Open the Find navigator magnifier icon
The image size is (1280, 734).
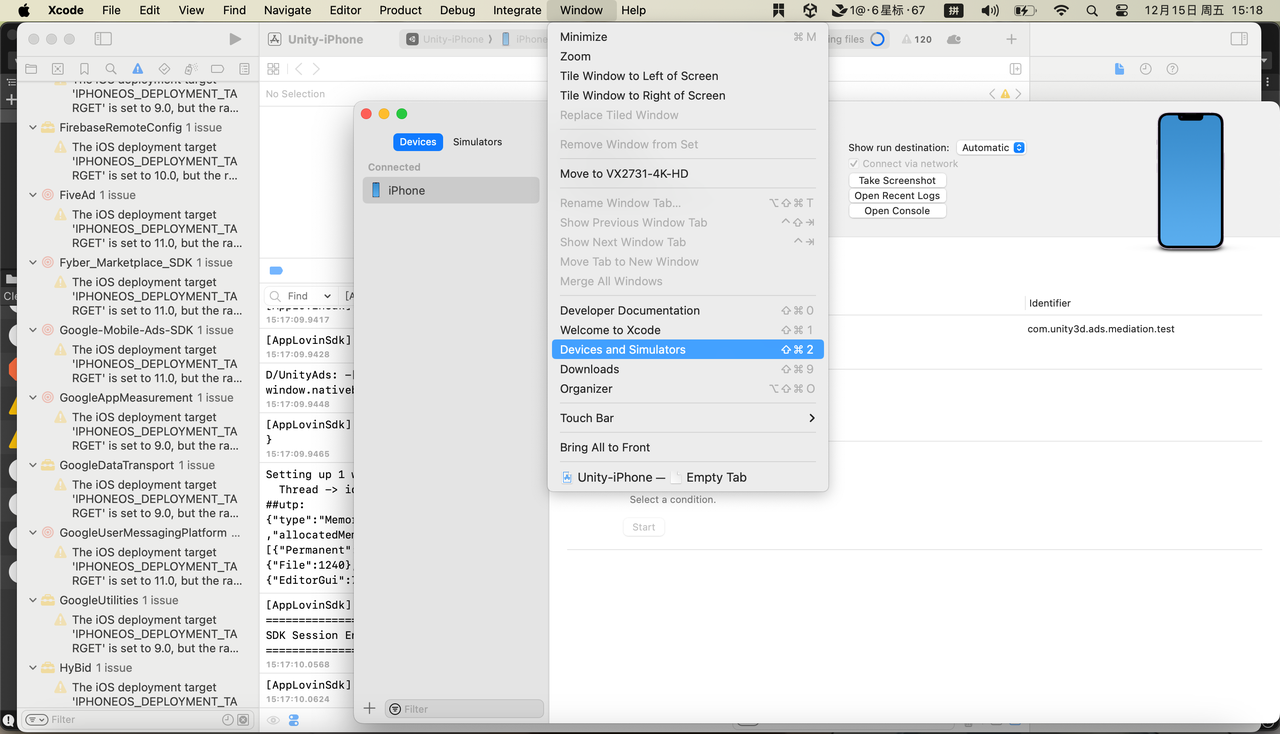(111, 69)
